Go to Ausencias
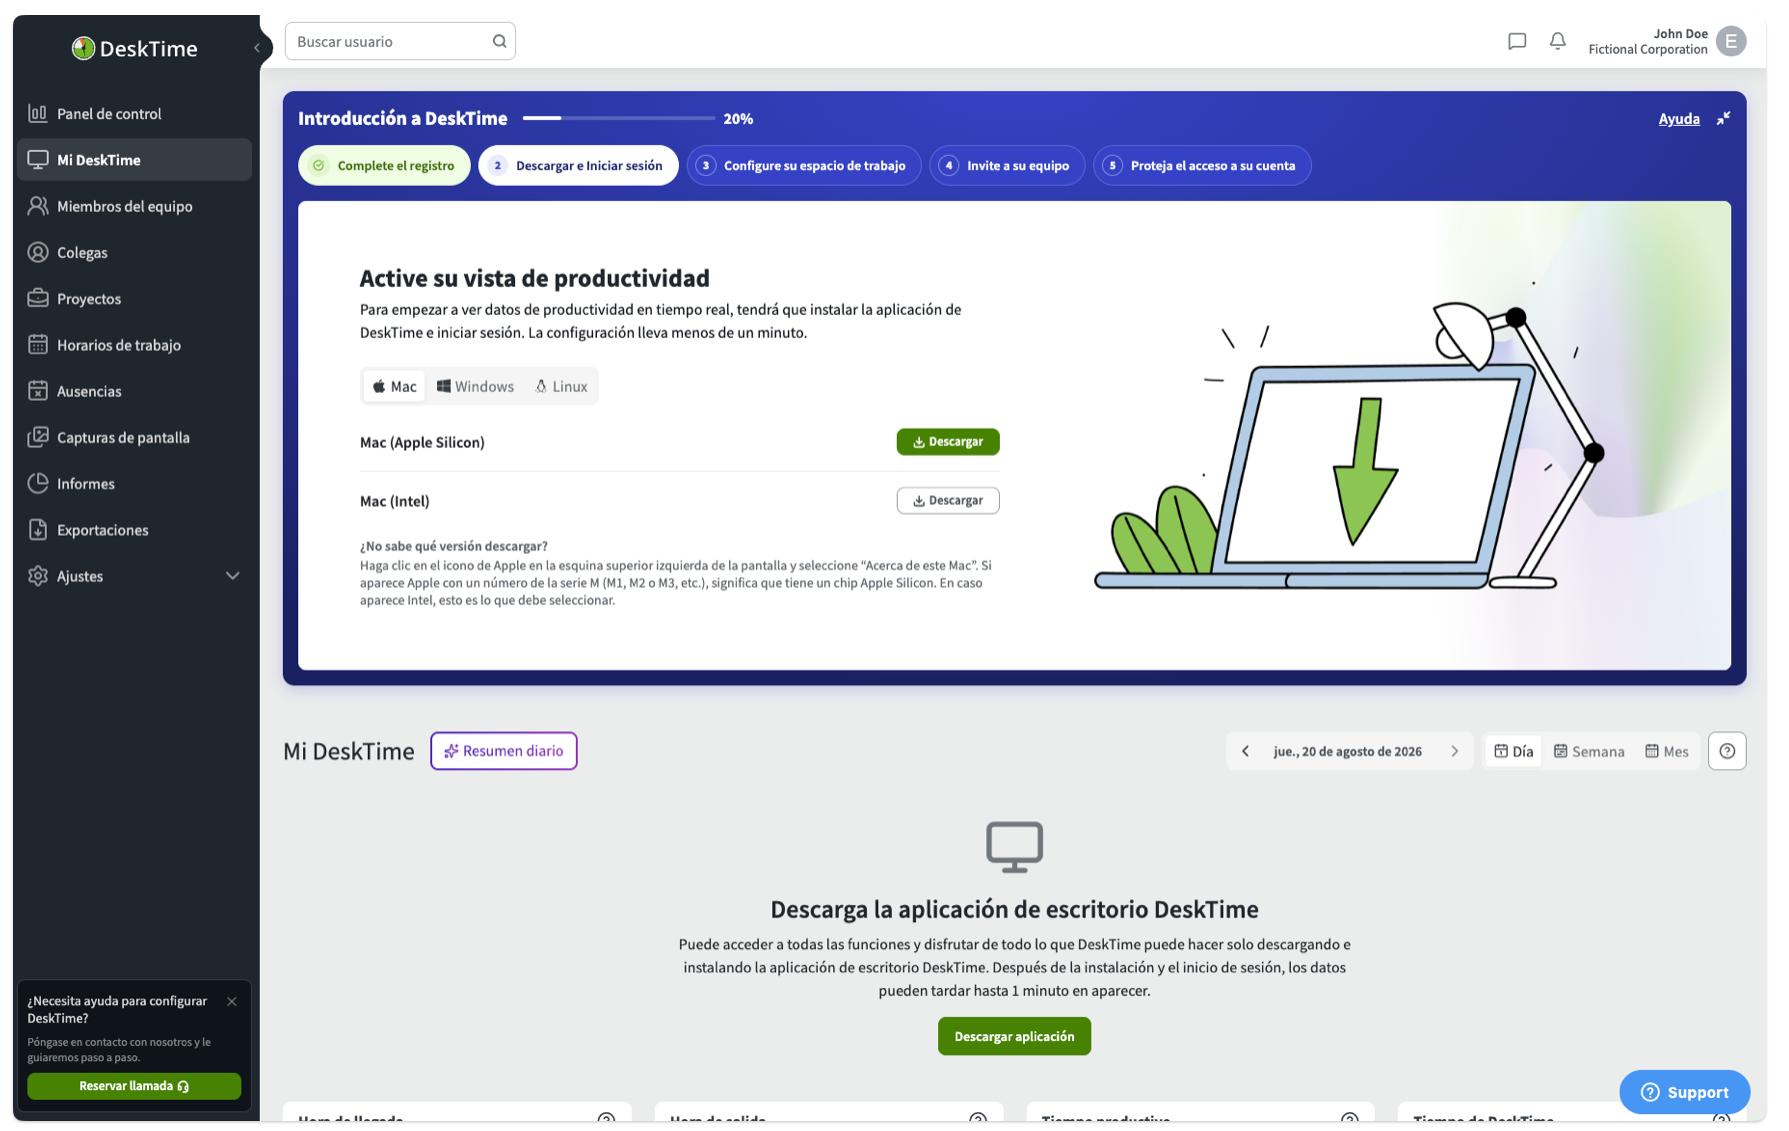1789x1131 pixels. pyautogui.click(x=134, y=391)
